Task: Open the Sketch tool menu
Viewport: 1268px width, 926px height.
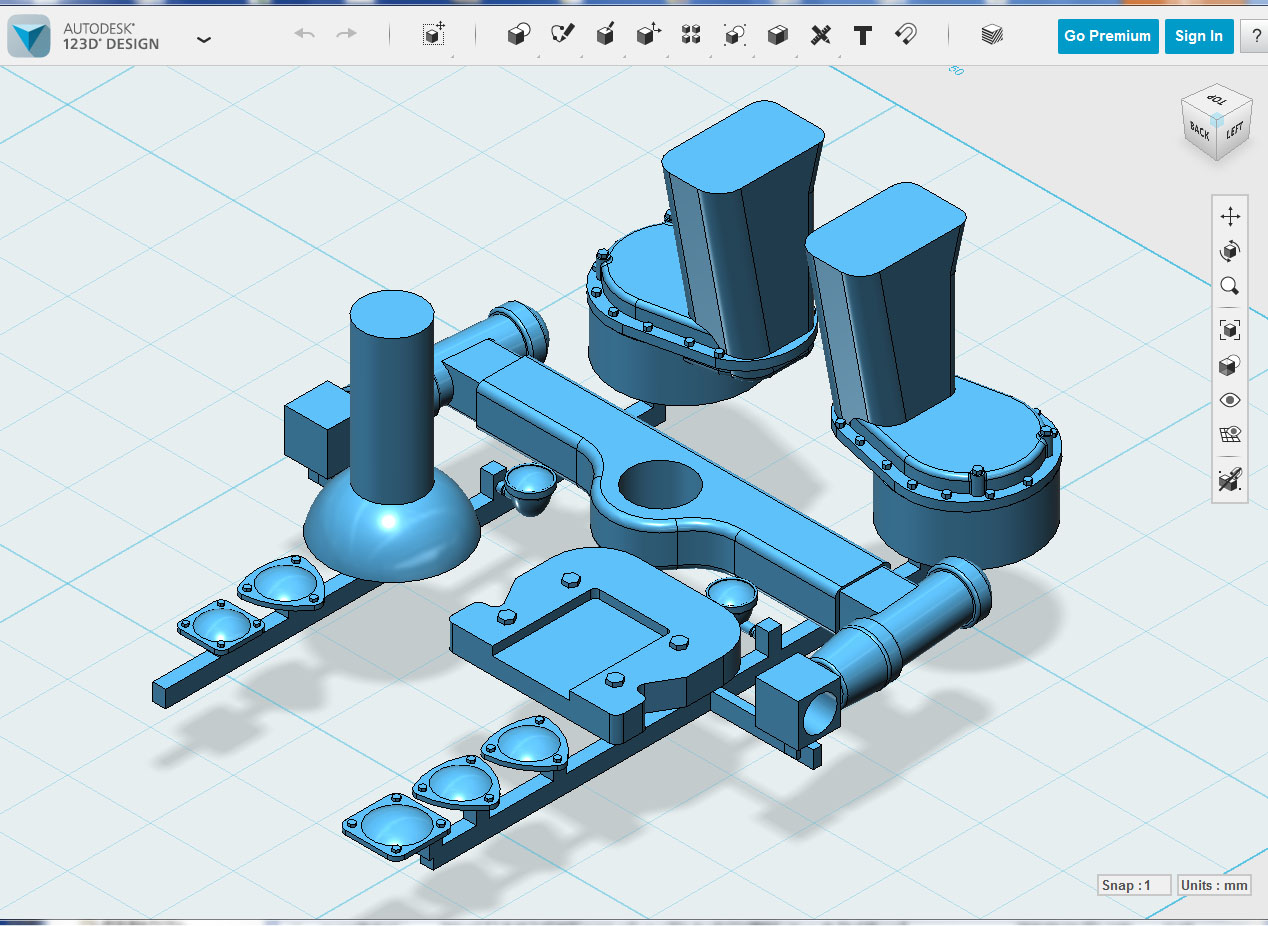Action: pyautogui.click(x=562, y=35)
